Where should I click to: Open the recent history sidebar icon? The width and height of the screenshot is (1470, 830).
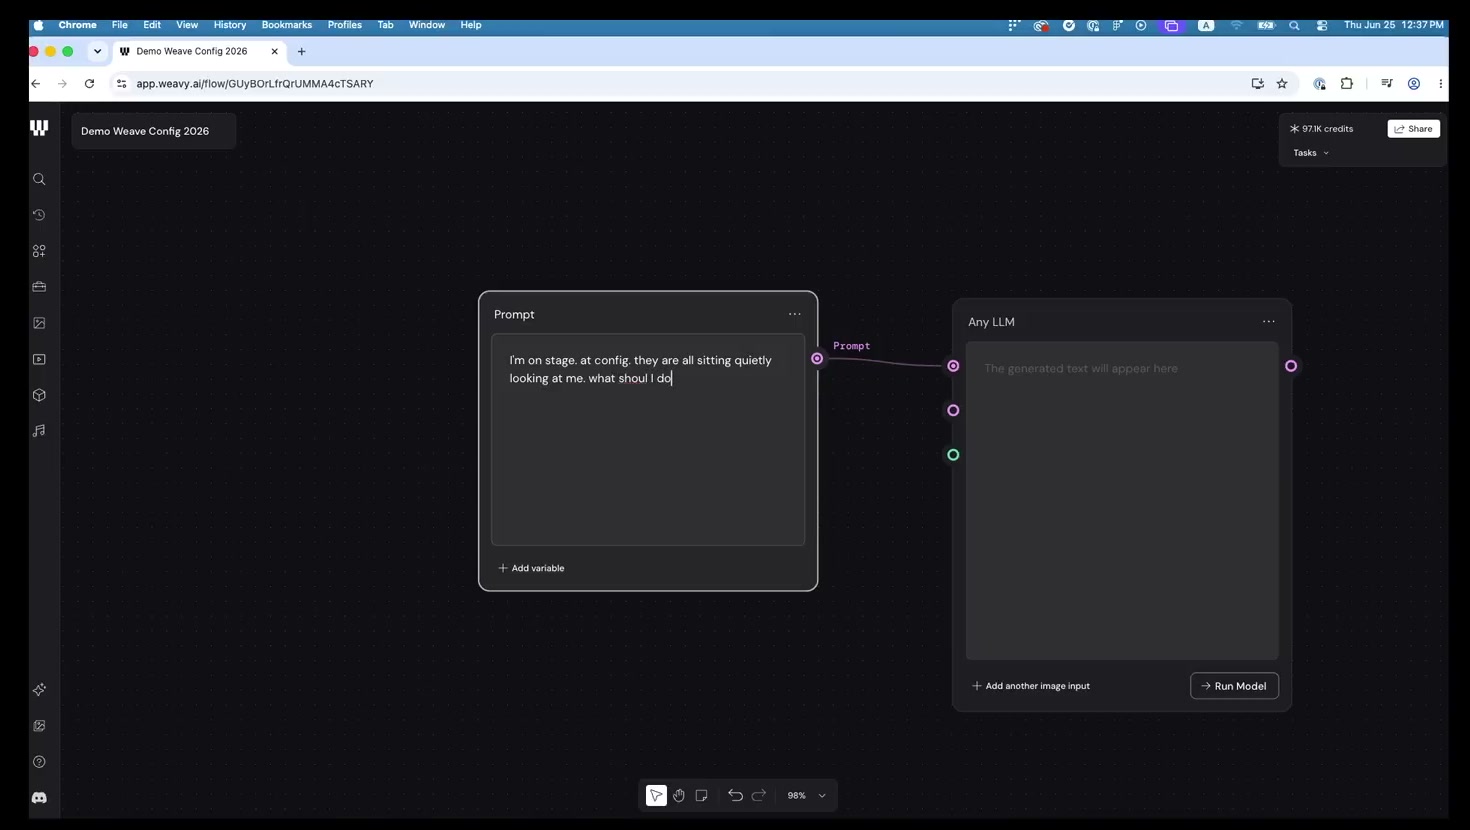[39, 215]
